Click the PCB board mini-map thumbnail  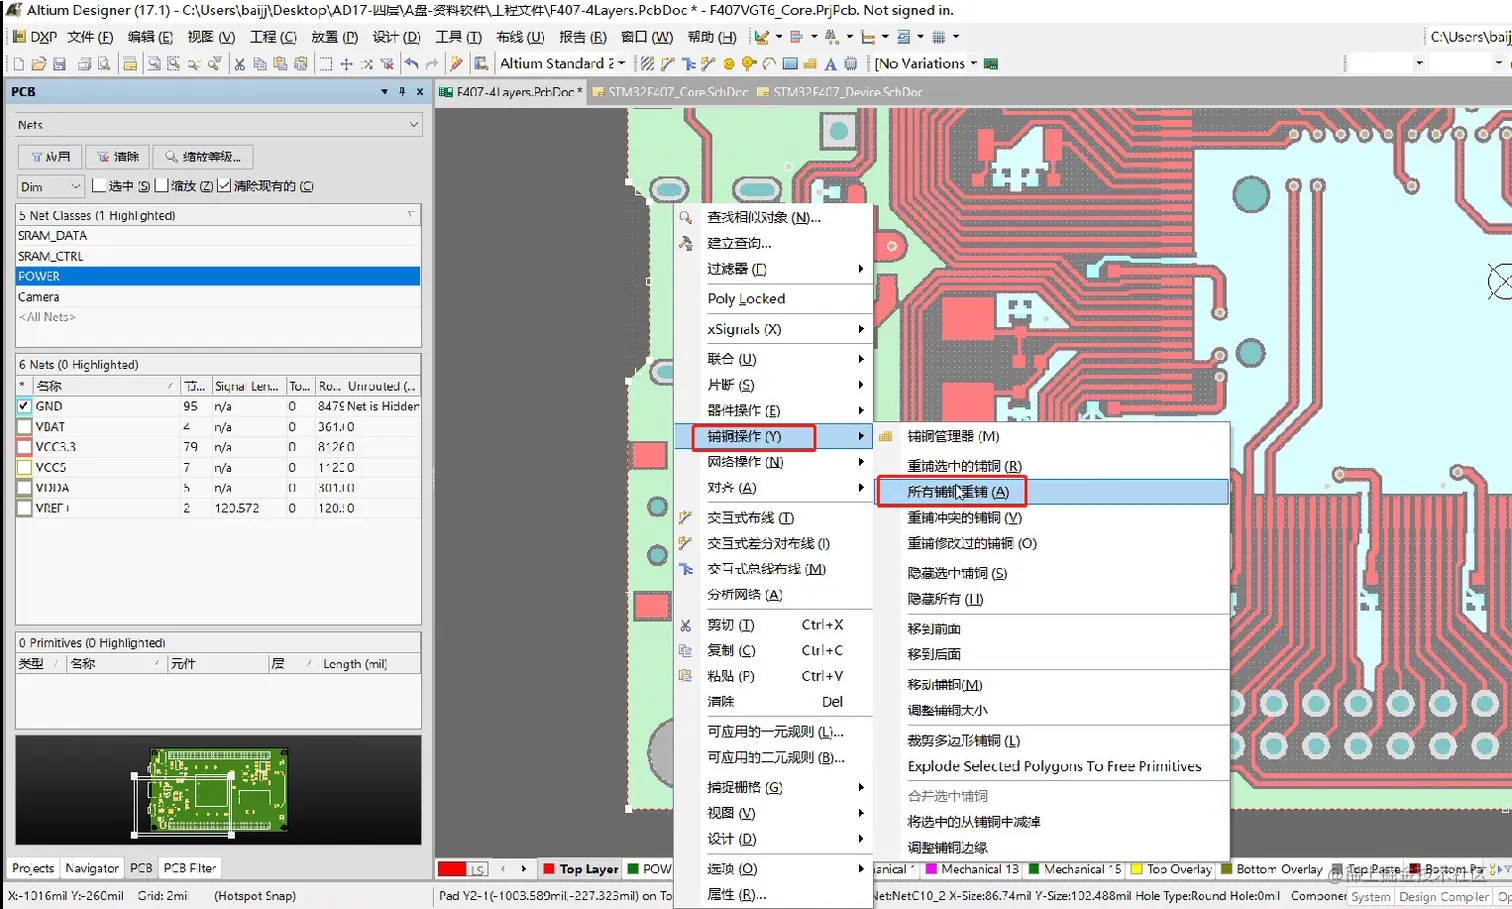(x=218, y=790)
